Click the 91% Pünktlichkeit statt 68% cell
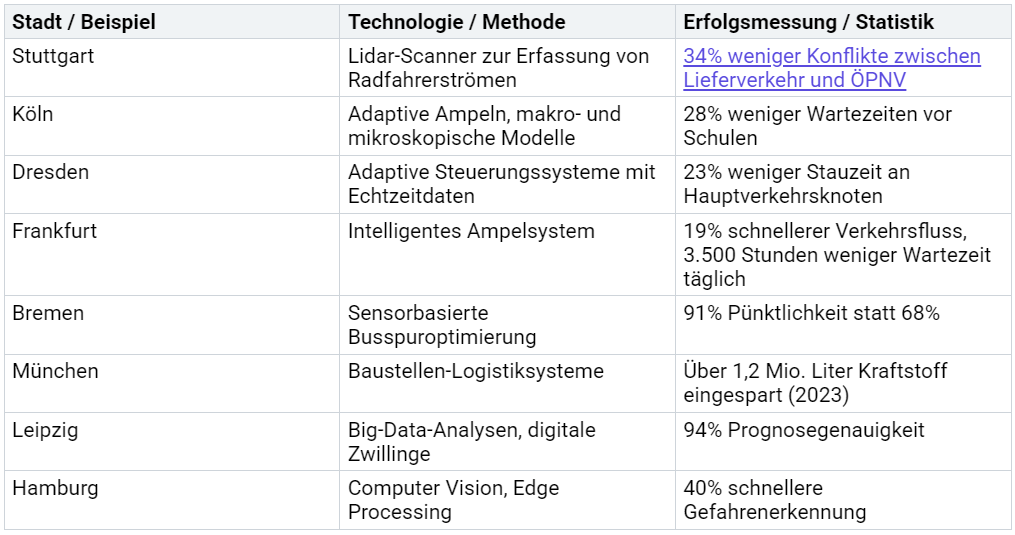This screenshot has width=1015, height=535. click(x=812, y=313)
